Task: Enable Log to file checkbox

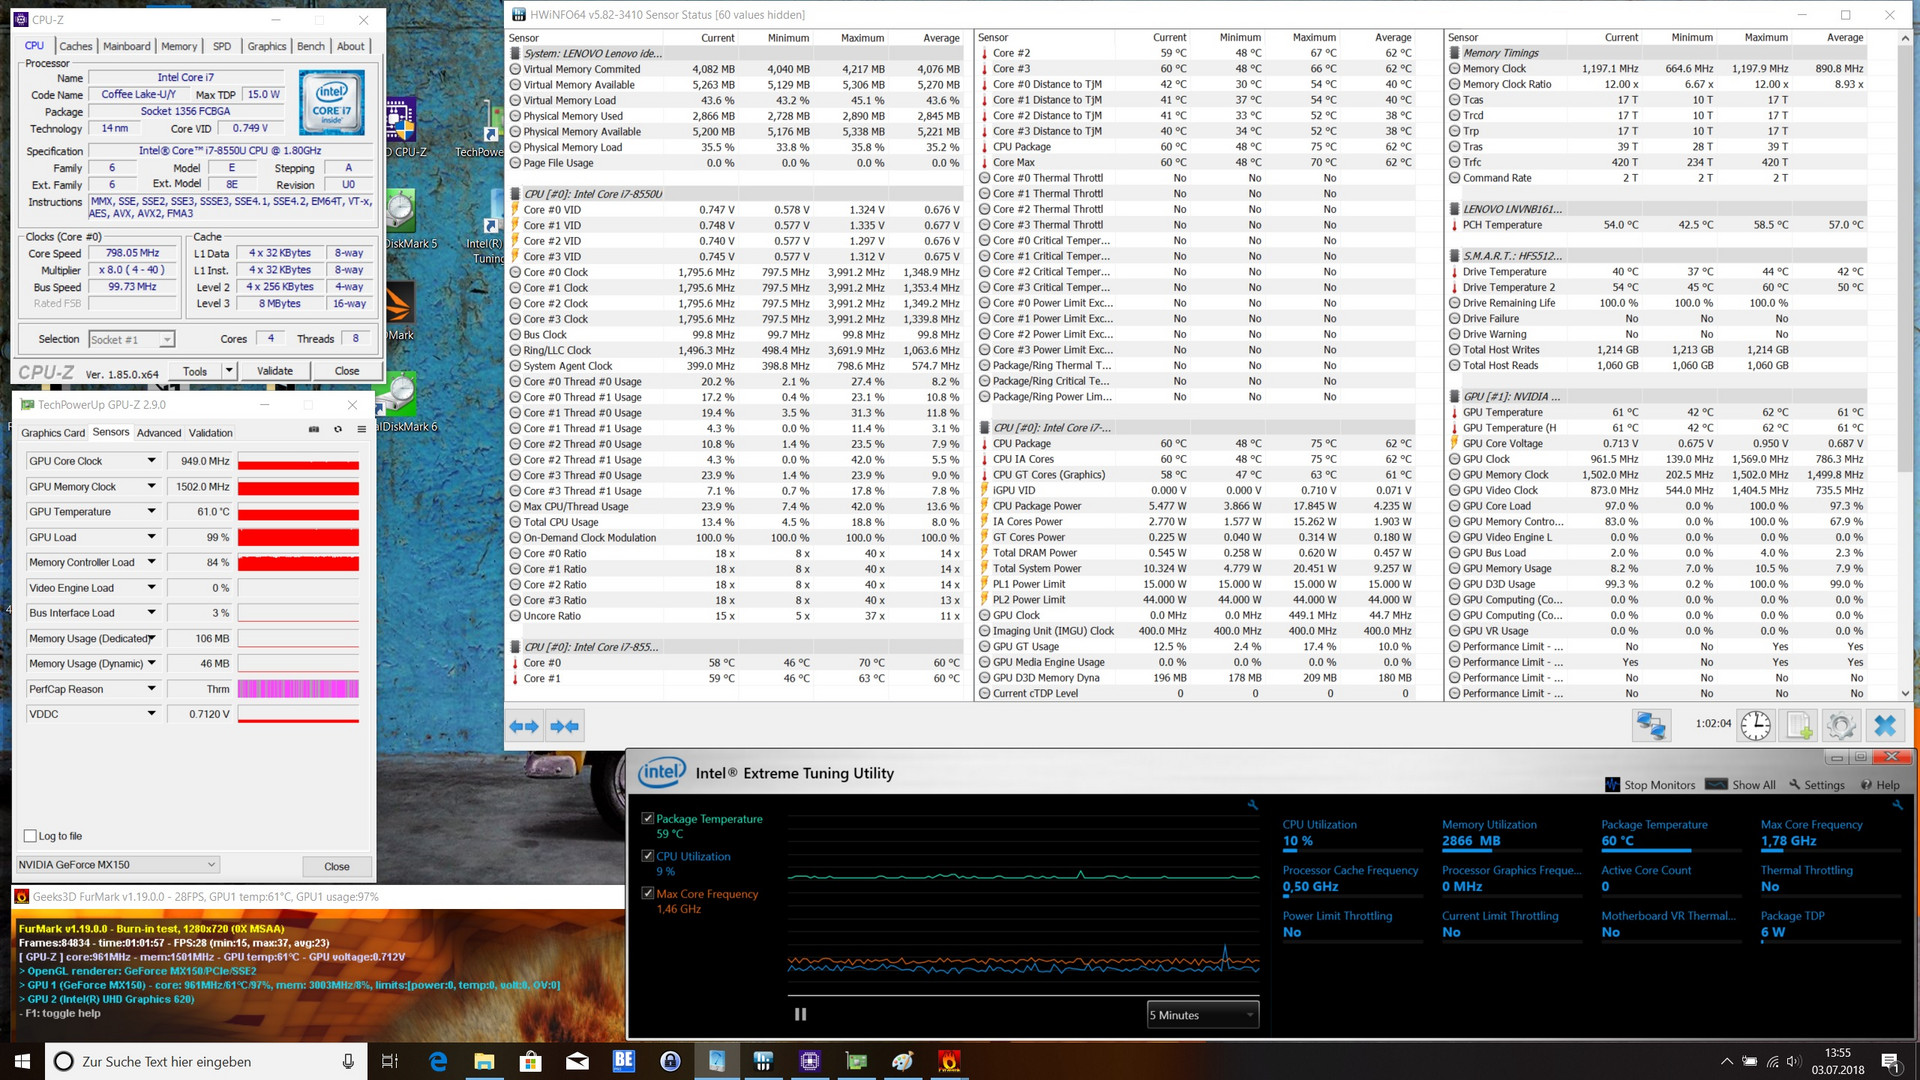Action: [x=30, y=837]
